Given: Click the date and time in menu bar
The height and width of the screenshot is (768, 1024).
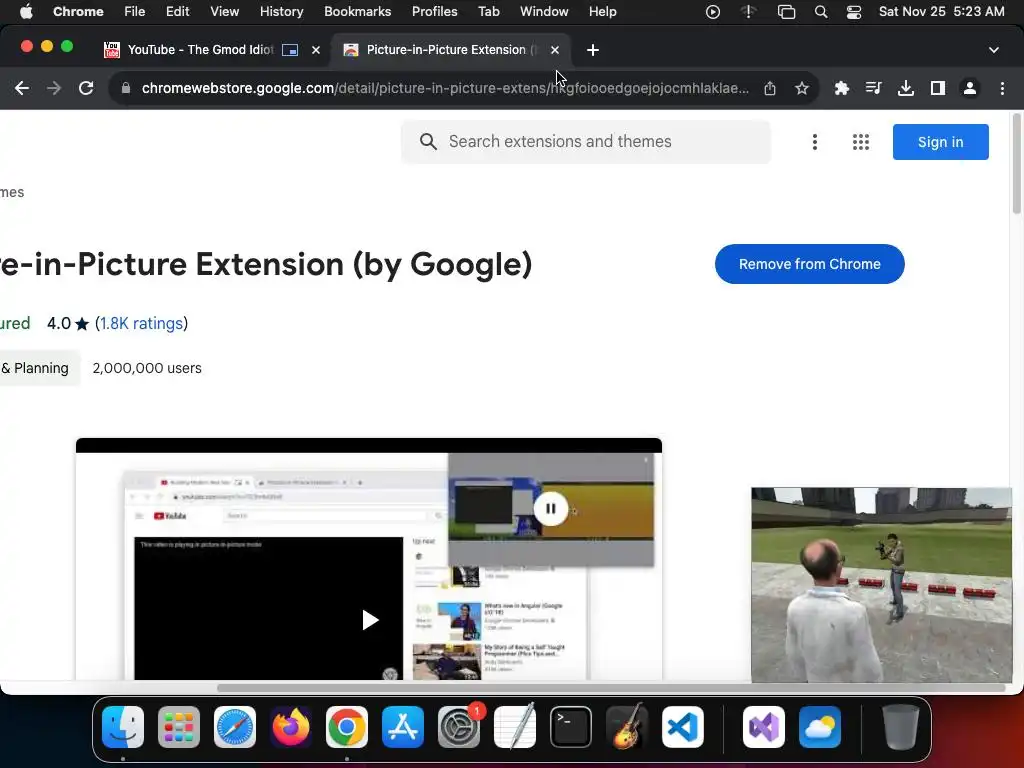Looking at the screenshot, I should point(942,12).
